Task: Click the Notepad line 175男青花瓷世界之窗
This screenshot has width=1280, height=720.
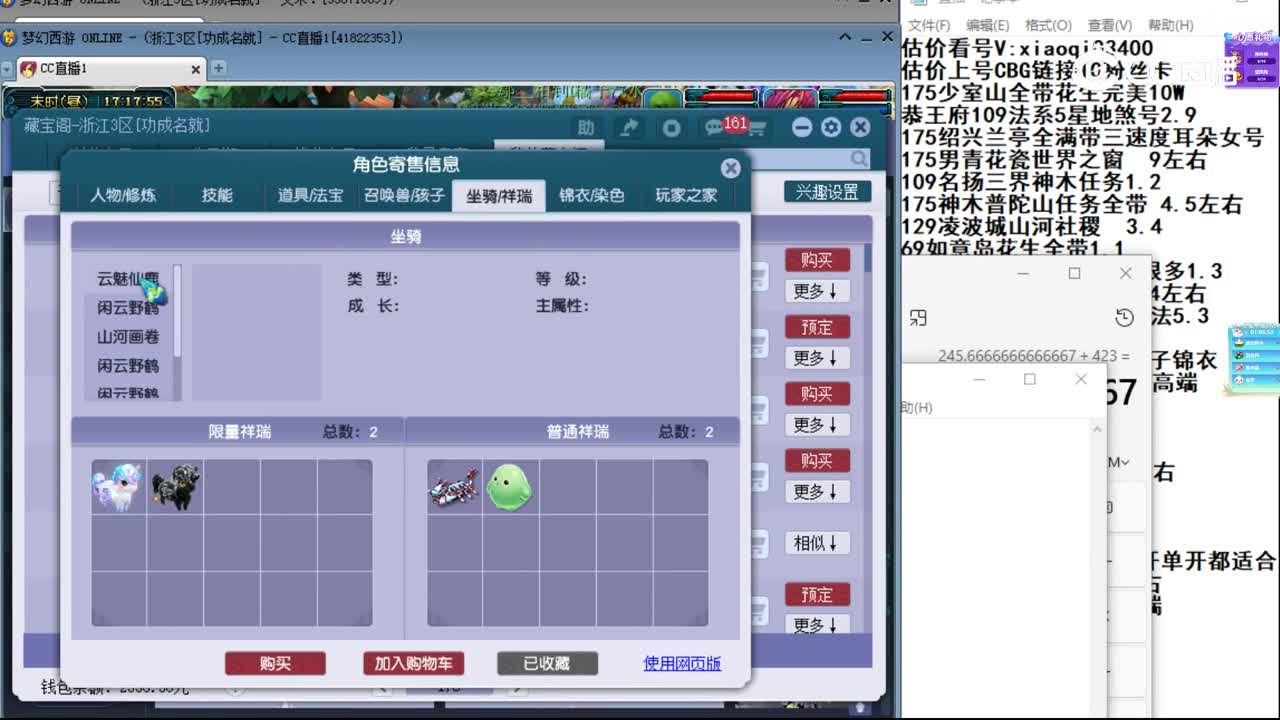Action: coord(1054,159)
